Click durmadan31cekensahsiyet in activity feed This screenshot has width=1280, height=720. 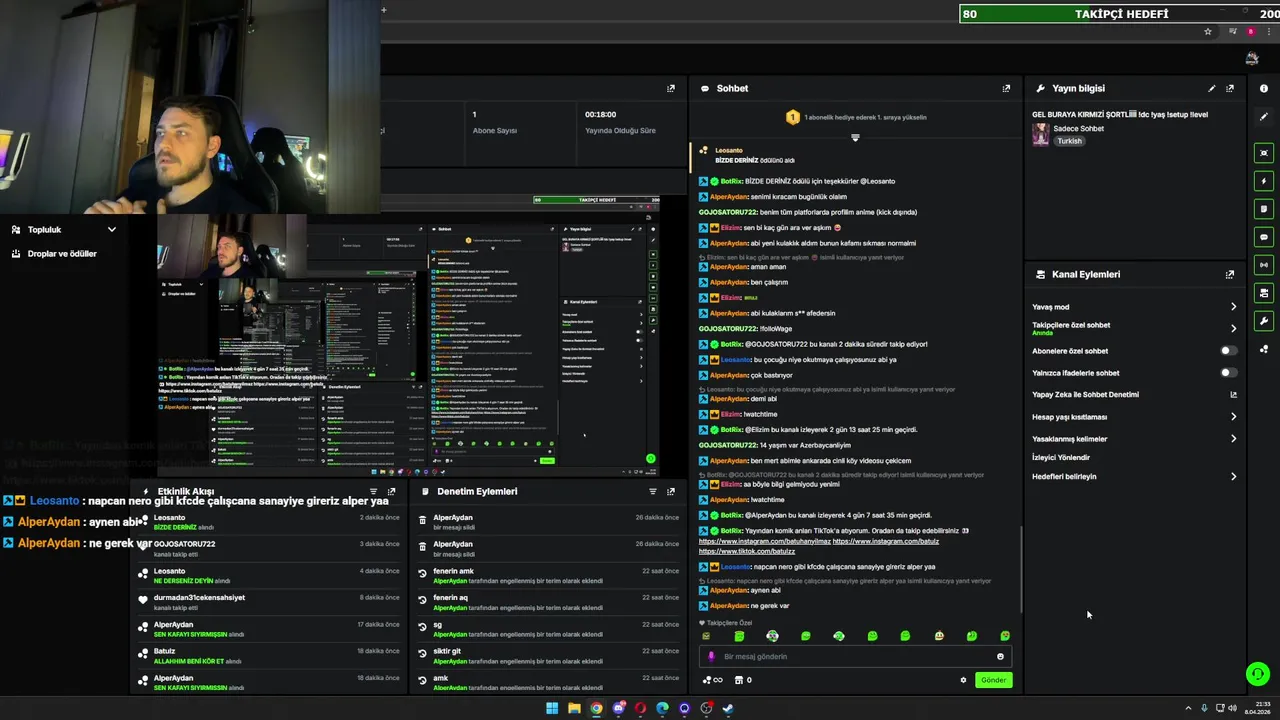tap(199, 598)
